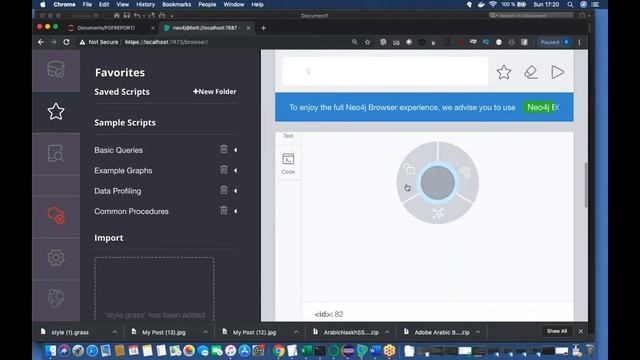640x360 pixels.
Task: Open chevron menu for Adobe Arabic zip download
Action: point(478,332)
